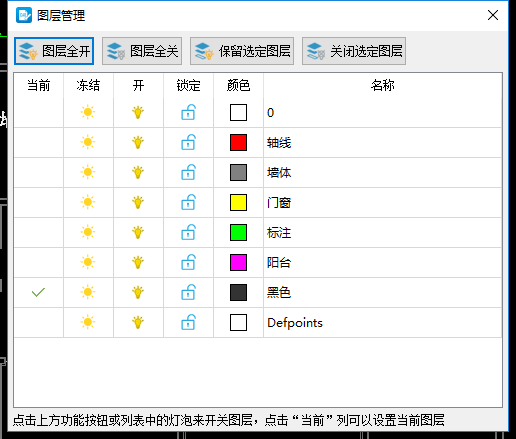516x439 pixels.
Task: Open the red color swatch of 轴线
Action: point(238,142)
